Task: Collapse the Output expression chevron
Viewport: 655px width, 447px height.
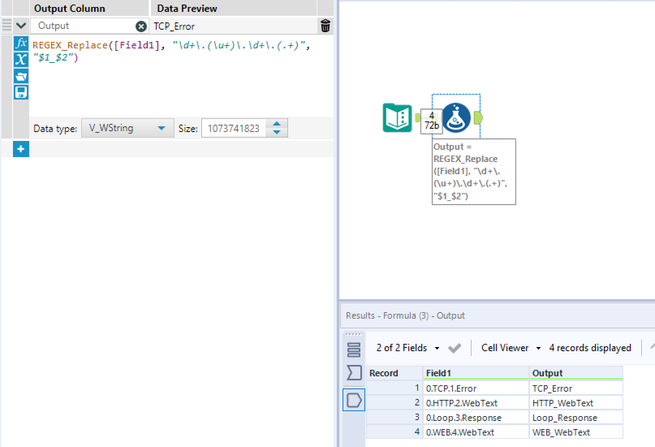Action: tap(21, 26)
